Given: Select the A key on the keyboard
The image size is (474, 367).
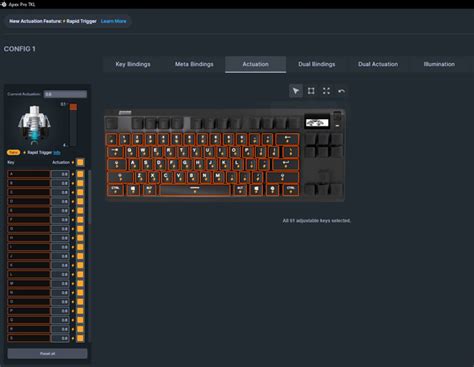Looking at the screenshot, I should (x=133, y=164).
